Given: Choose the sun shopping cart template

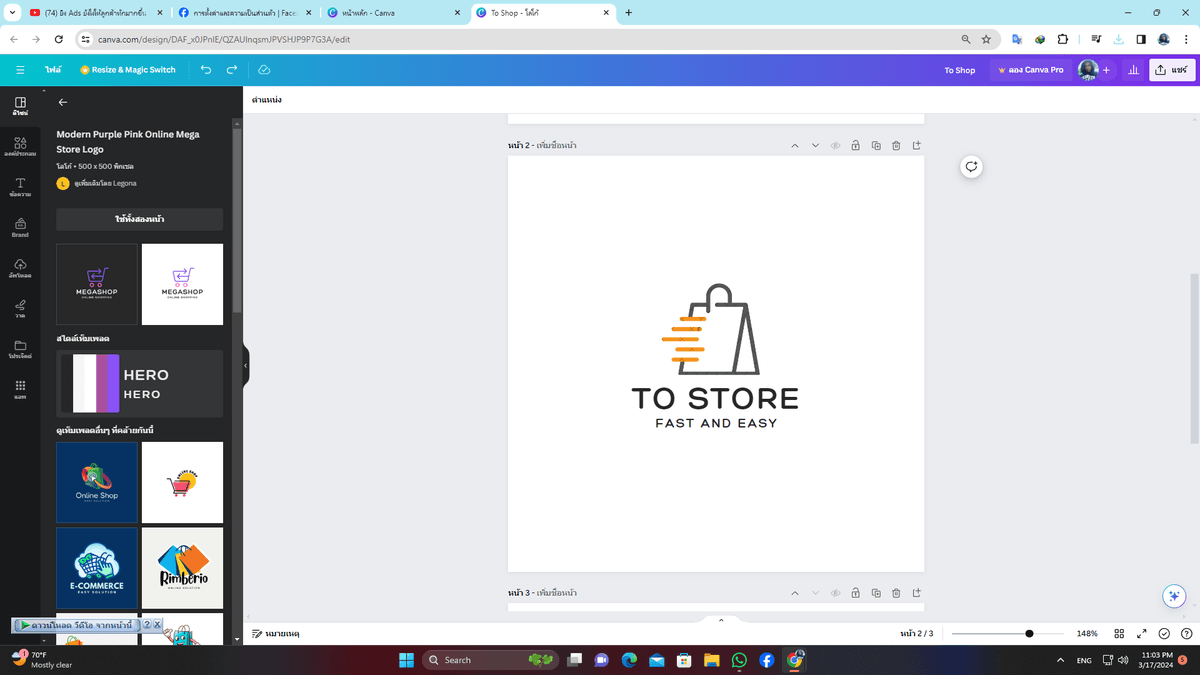Looking at the screenshot, I should tap(182, 482).
